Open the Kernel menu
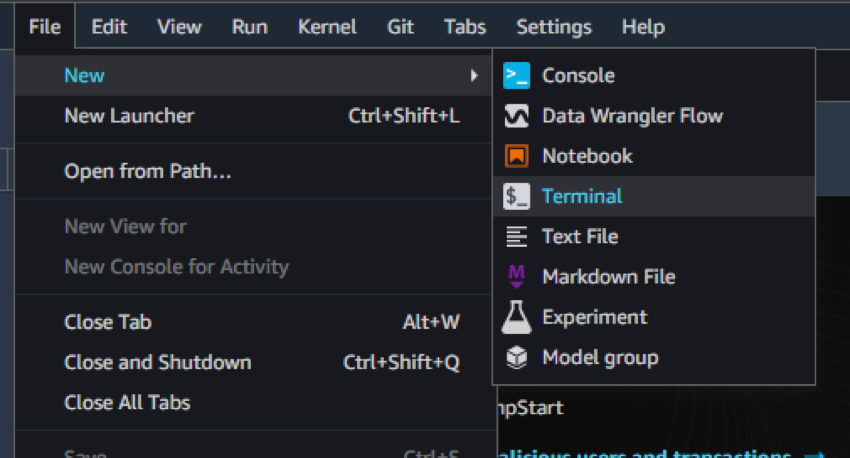Viewport: 850px width, 458px height. 327,27
